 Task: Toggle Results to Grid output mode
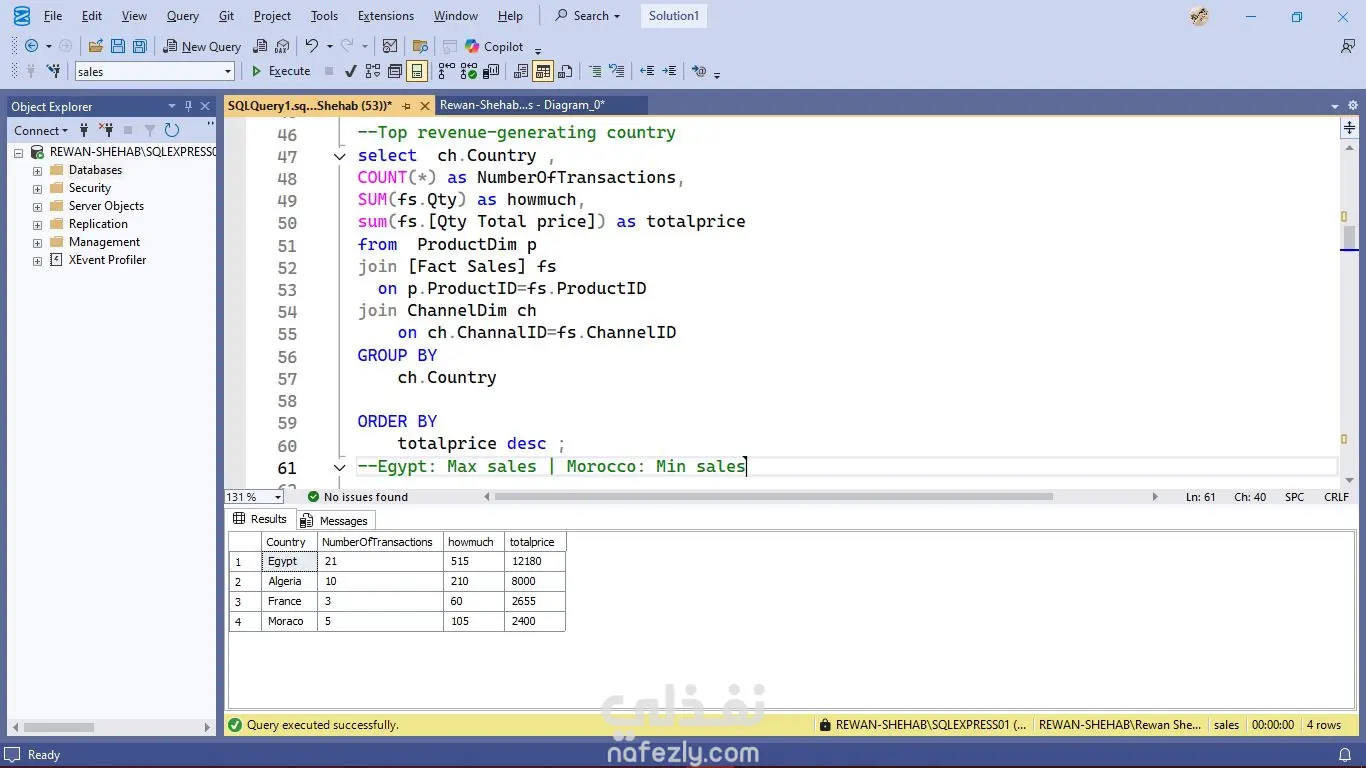point(543,71)
